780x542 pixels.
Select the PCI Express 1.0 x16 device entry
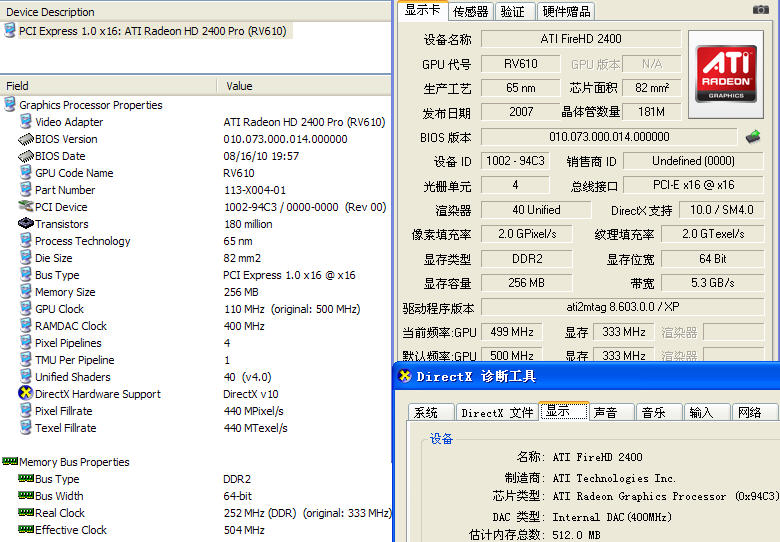click(x=153, y=31)
